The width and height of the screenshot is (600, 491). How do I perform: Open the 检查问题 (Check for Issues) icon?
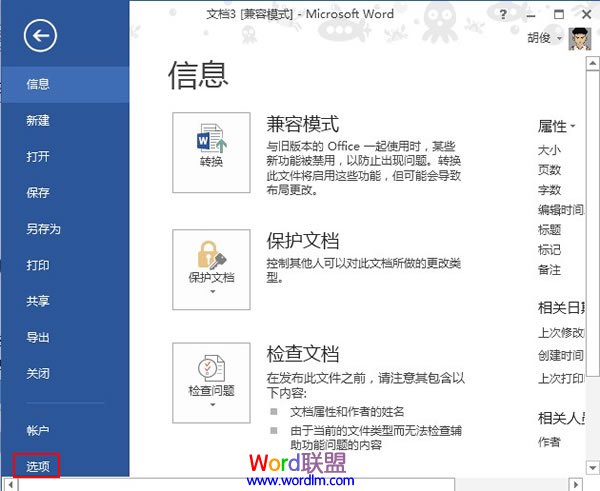[x=211, y=381]
